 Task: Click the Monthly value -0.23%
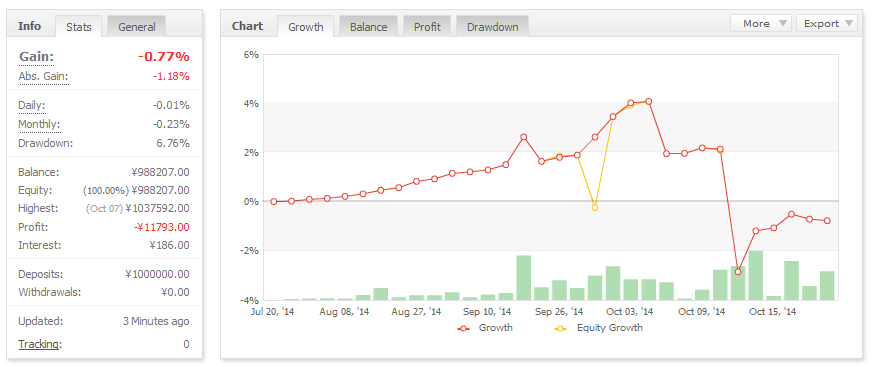pos(171,124)
